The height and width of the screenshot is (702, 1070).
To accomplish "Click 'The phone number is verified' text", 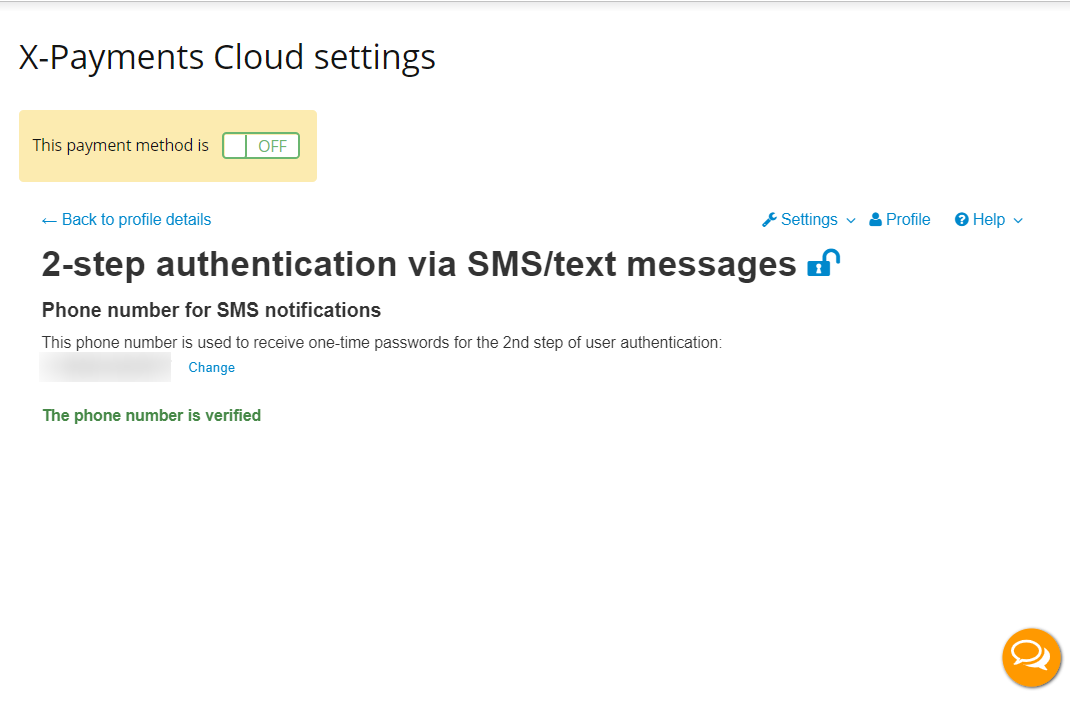I will [151, 415].
